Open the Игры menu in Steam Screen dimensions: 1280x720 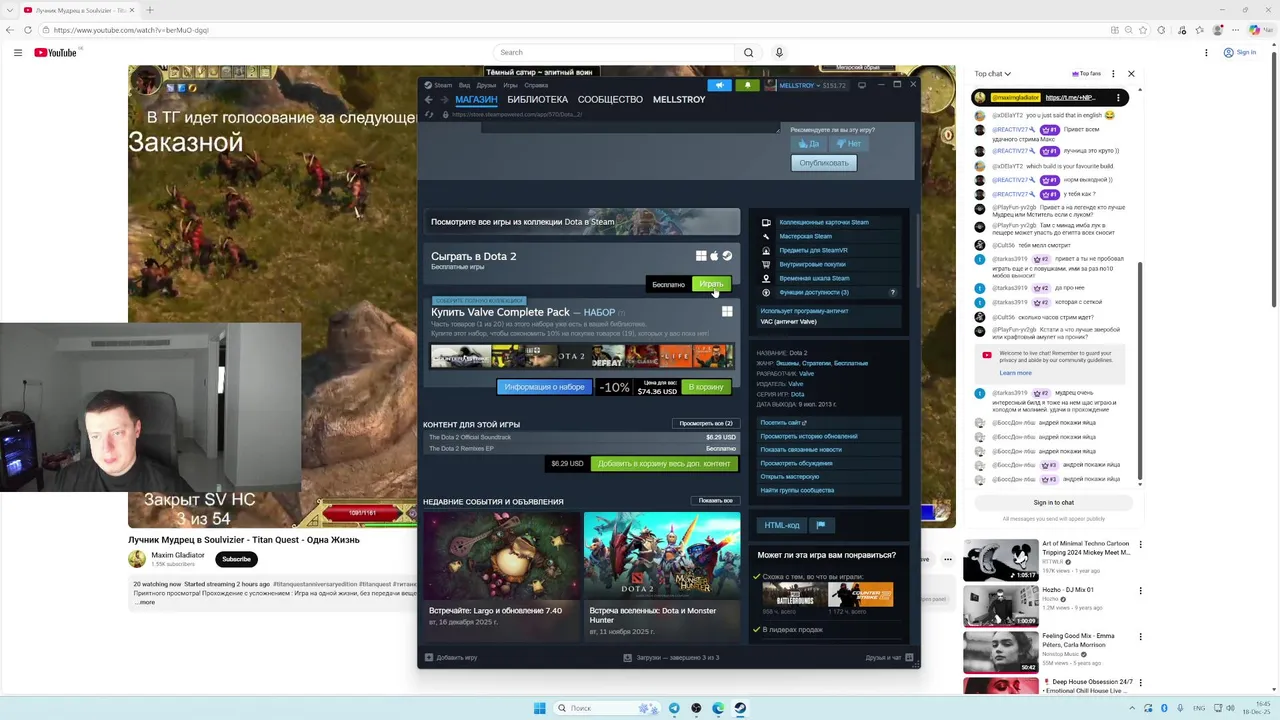510,85
